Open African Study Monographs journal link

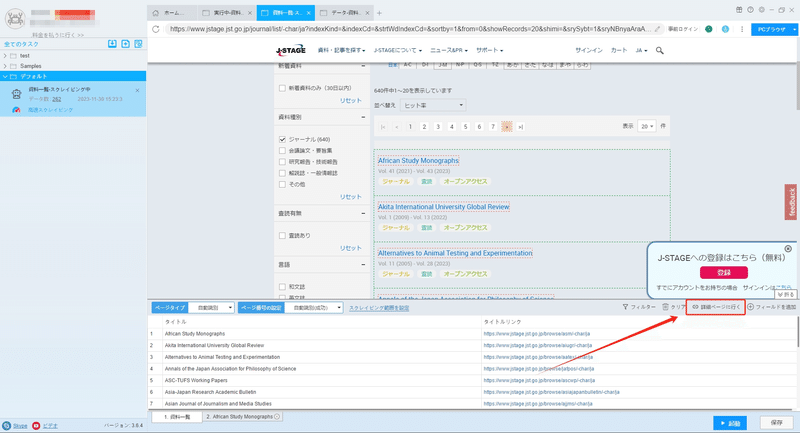[x=418, y=161]
